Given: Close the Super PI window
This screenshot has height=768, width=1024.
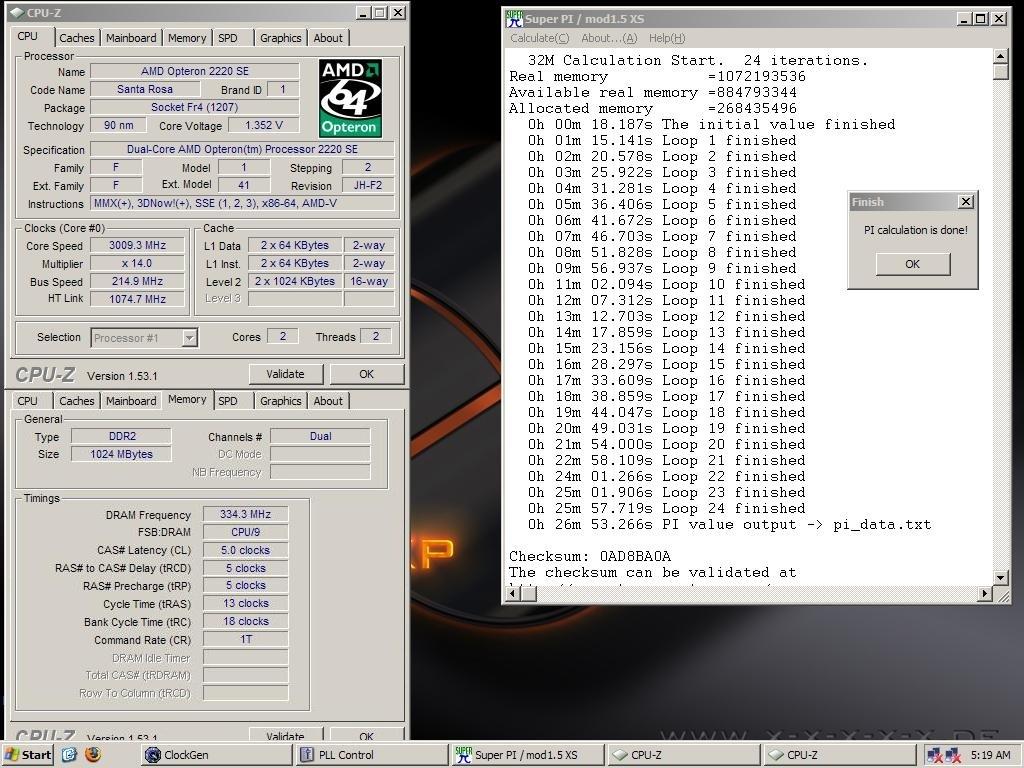Looking at the screenshot, I should point(999,19).
